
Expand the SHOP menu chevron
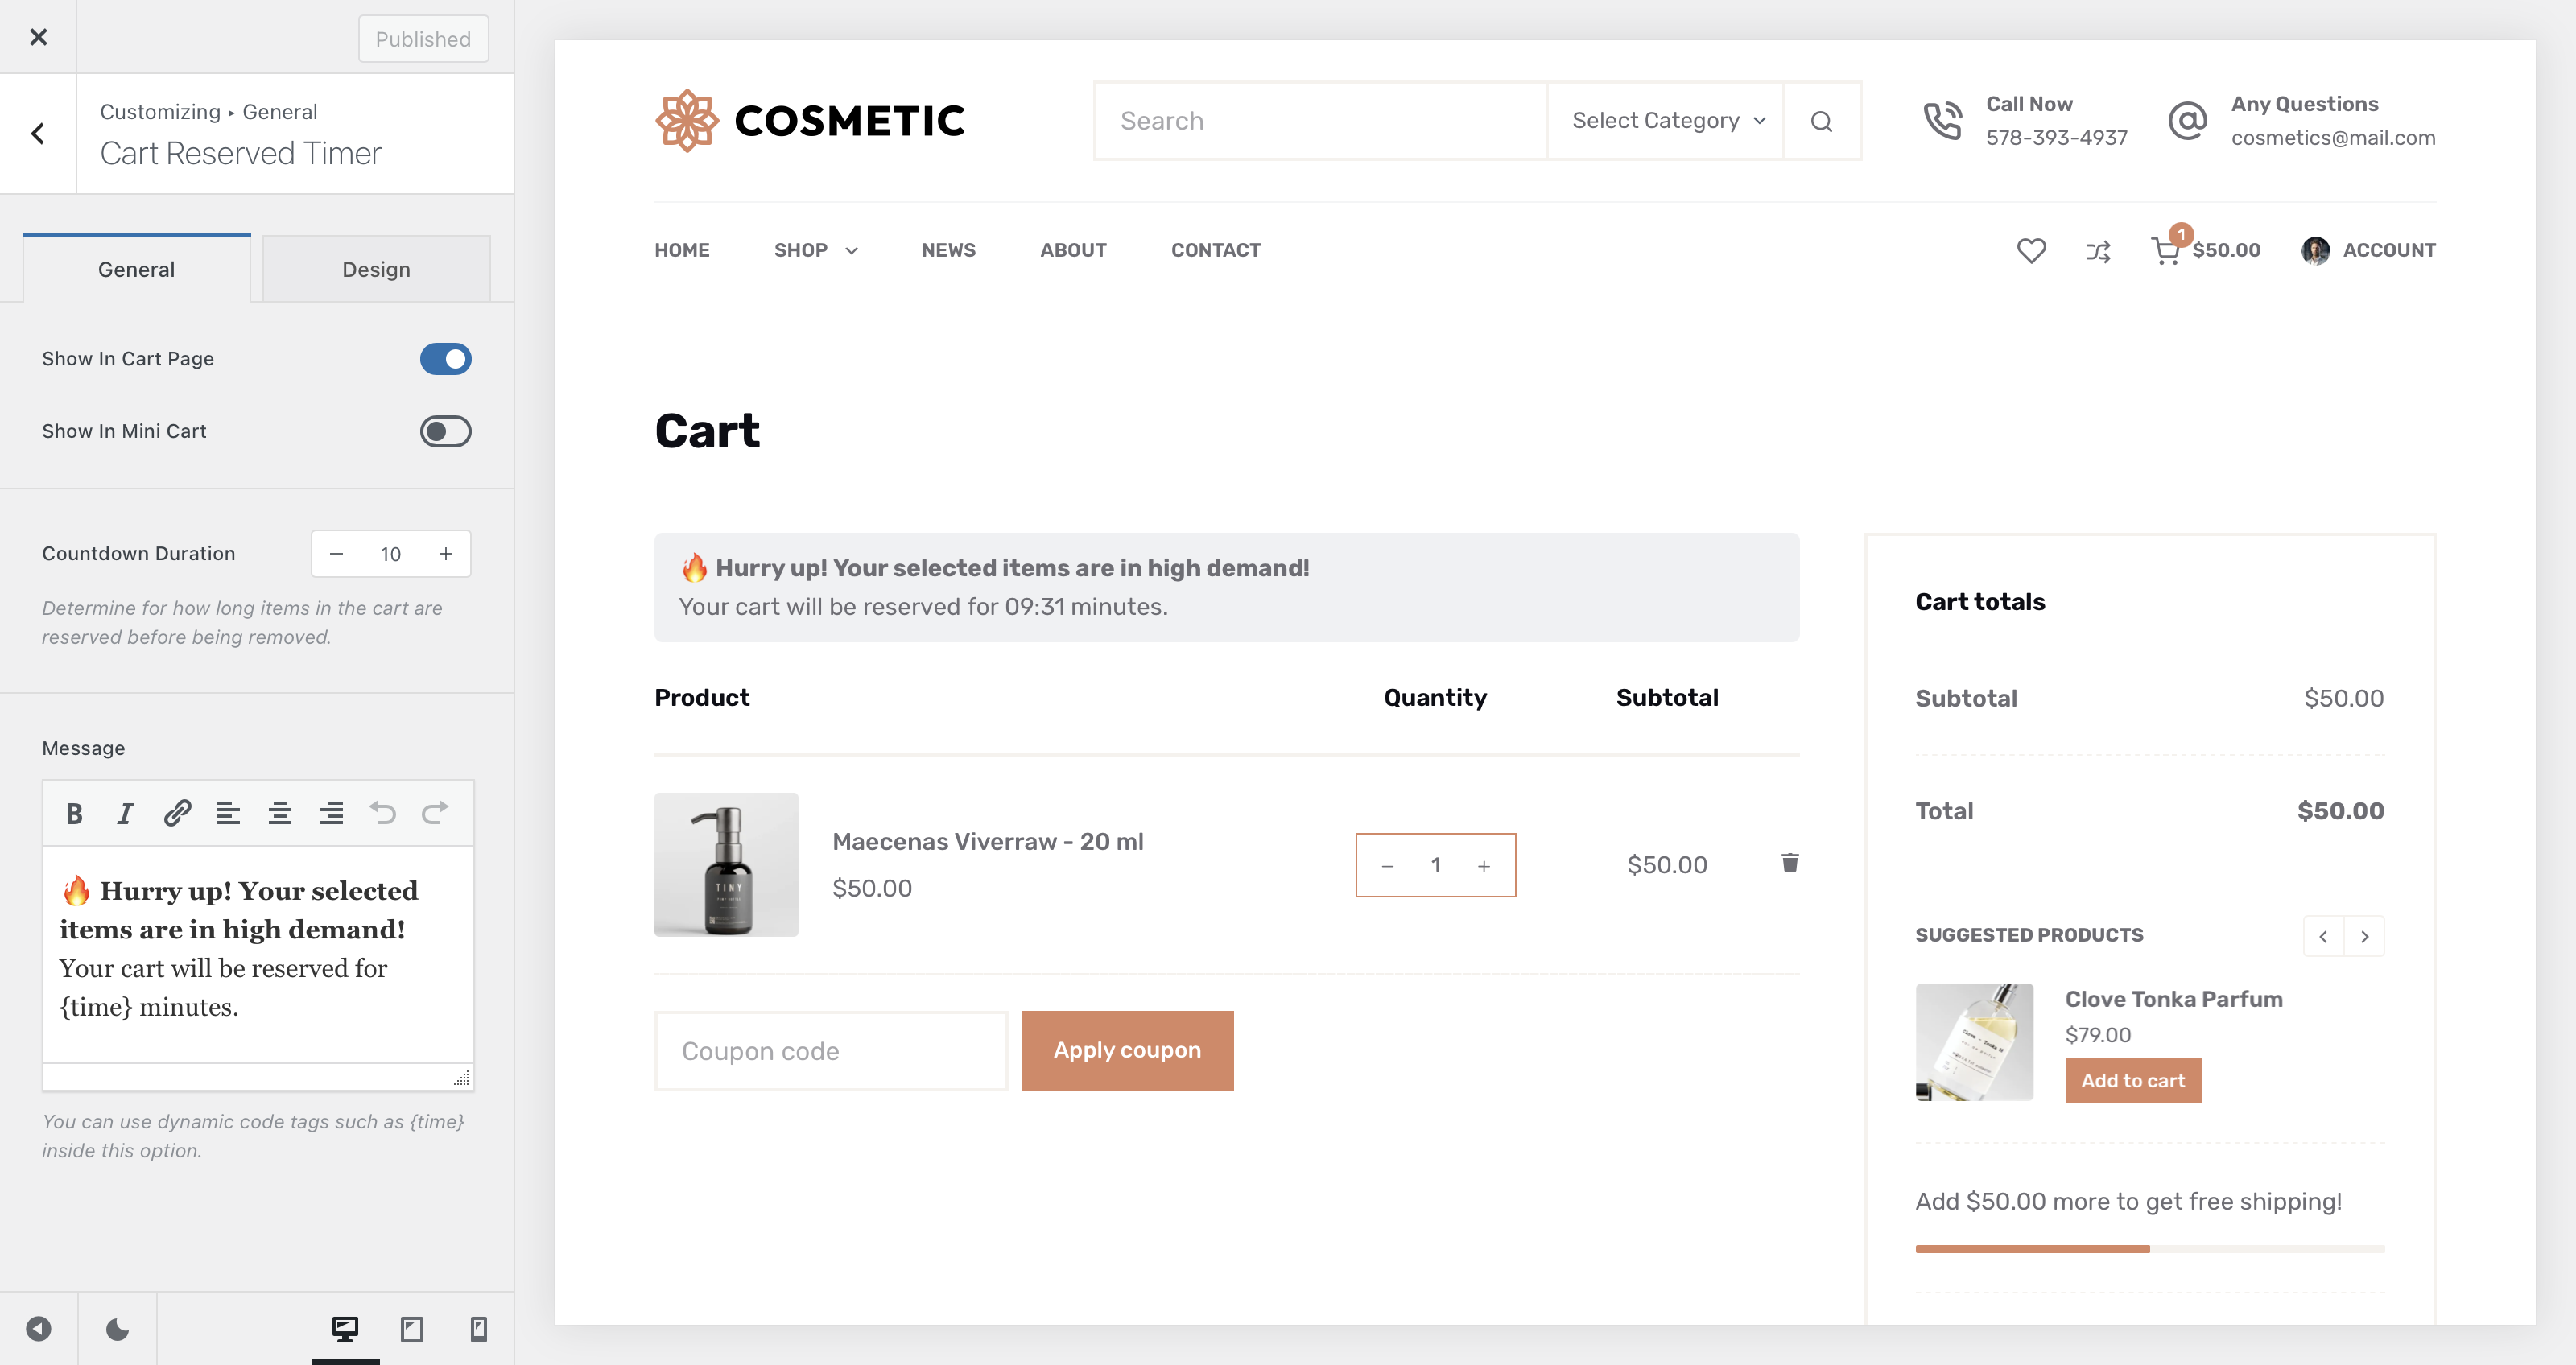851,251
